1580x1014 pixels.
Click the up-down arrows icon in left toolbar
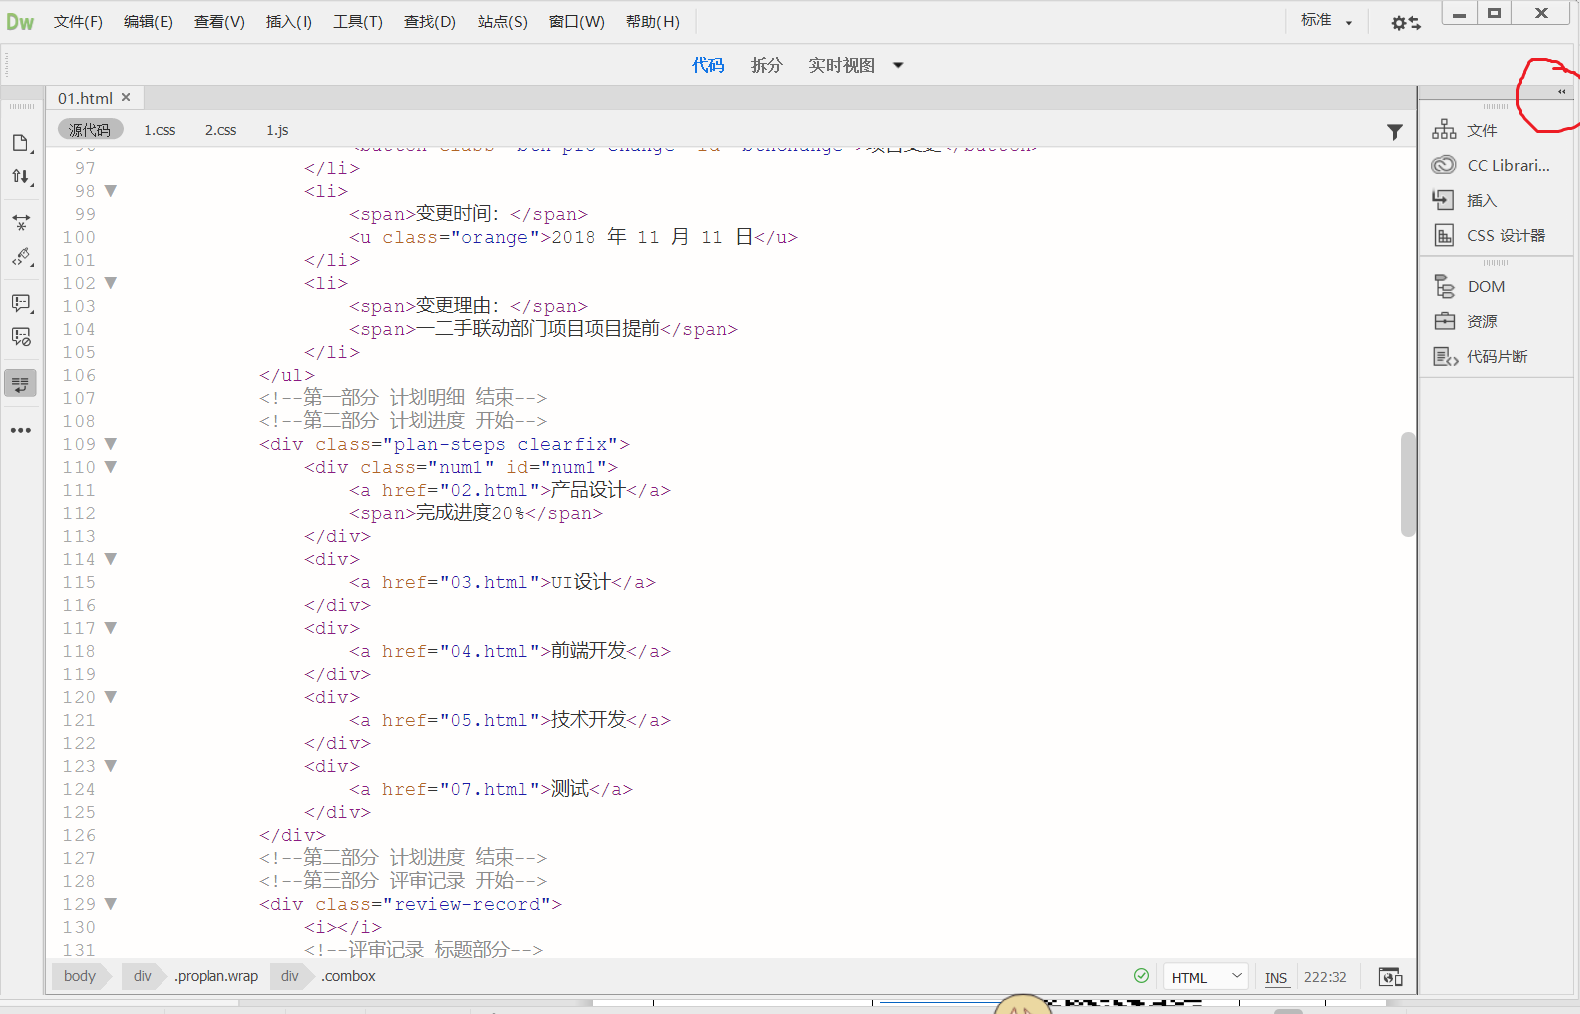[x=20, y=177]
